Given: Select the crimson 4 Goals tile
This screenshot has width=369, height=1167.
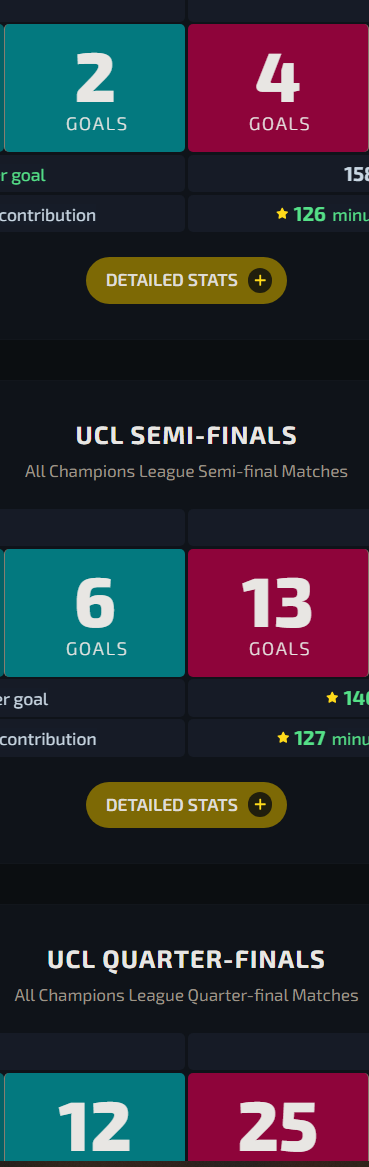Looking at the screenshot, I should click(278, 88).
